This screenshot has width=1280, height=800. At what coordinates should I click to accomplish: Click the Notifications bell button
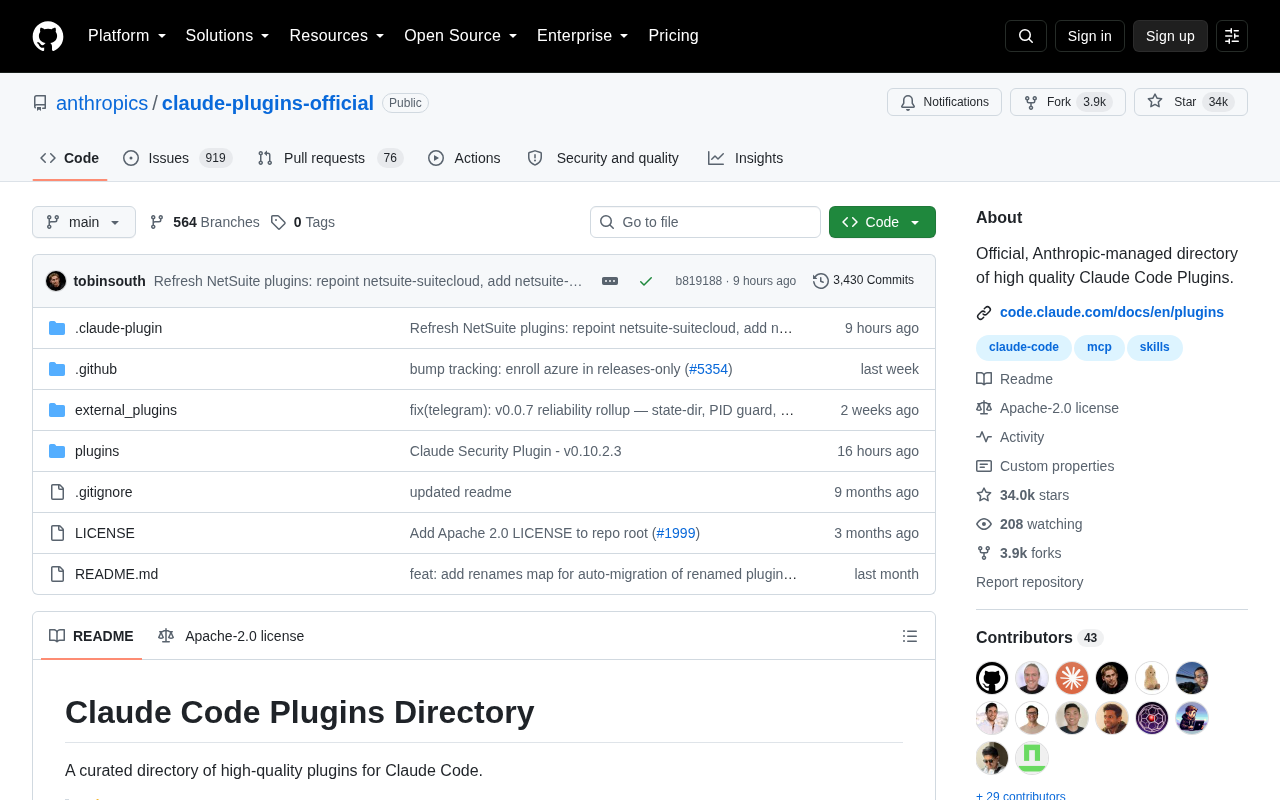click(x=944, y=102)
